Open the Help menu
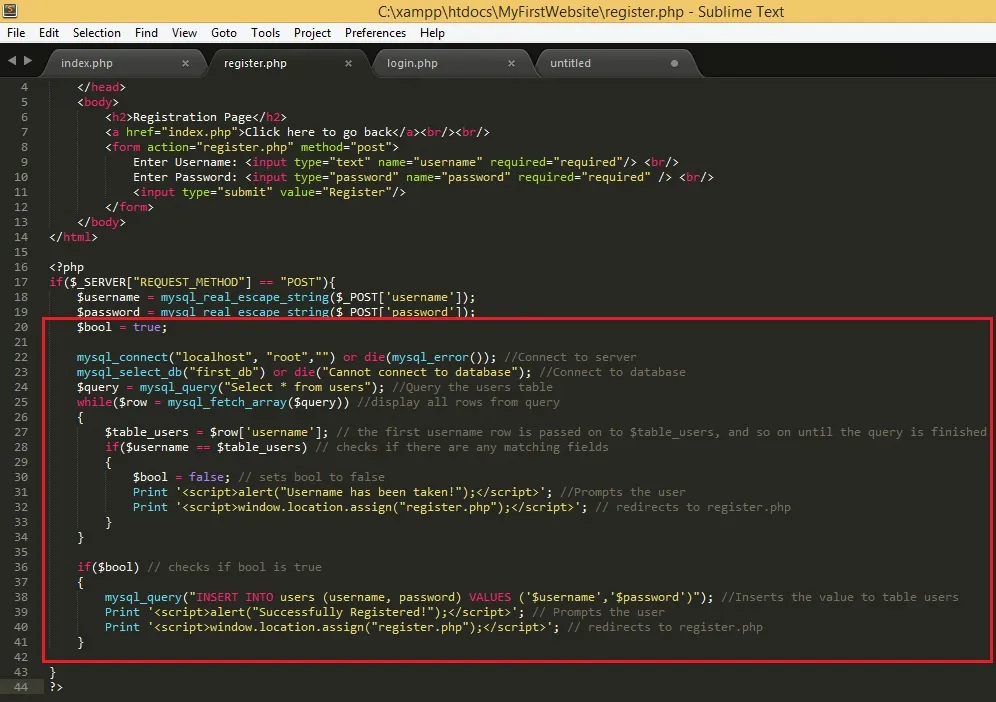 [432, 33]
